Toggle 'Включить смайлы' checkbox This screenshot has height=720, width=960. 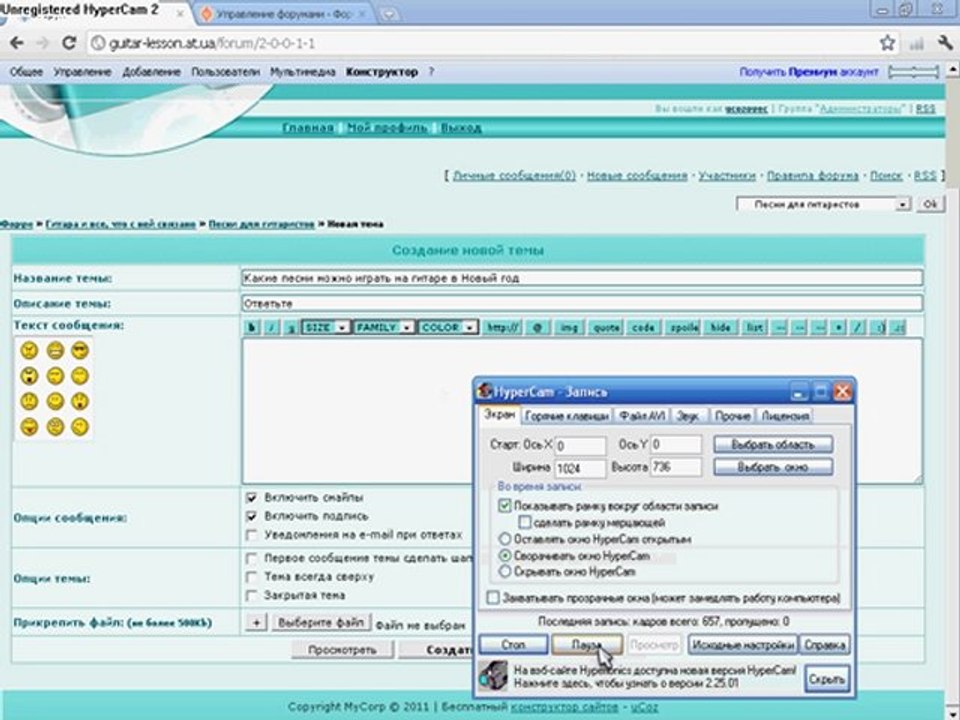click(251, 498)
